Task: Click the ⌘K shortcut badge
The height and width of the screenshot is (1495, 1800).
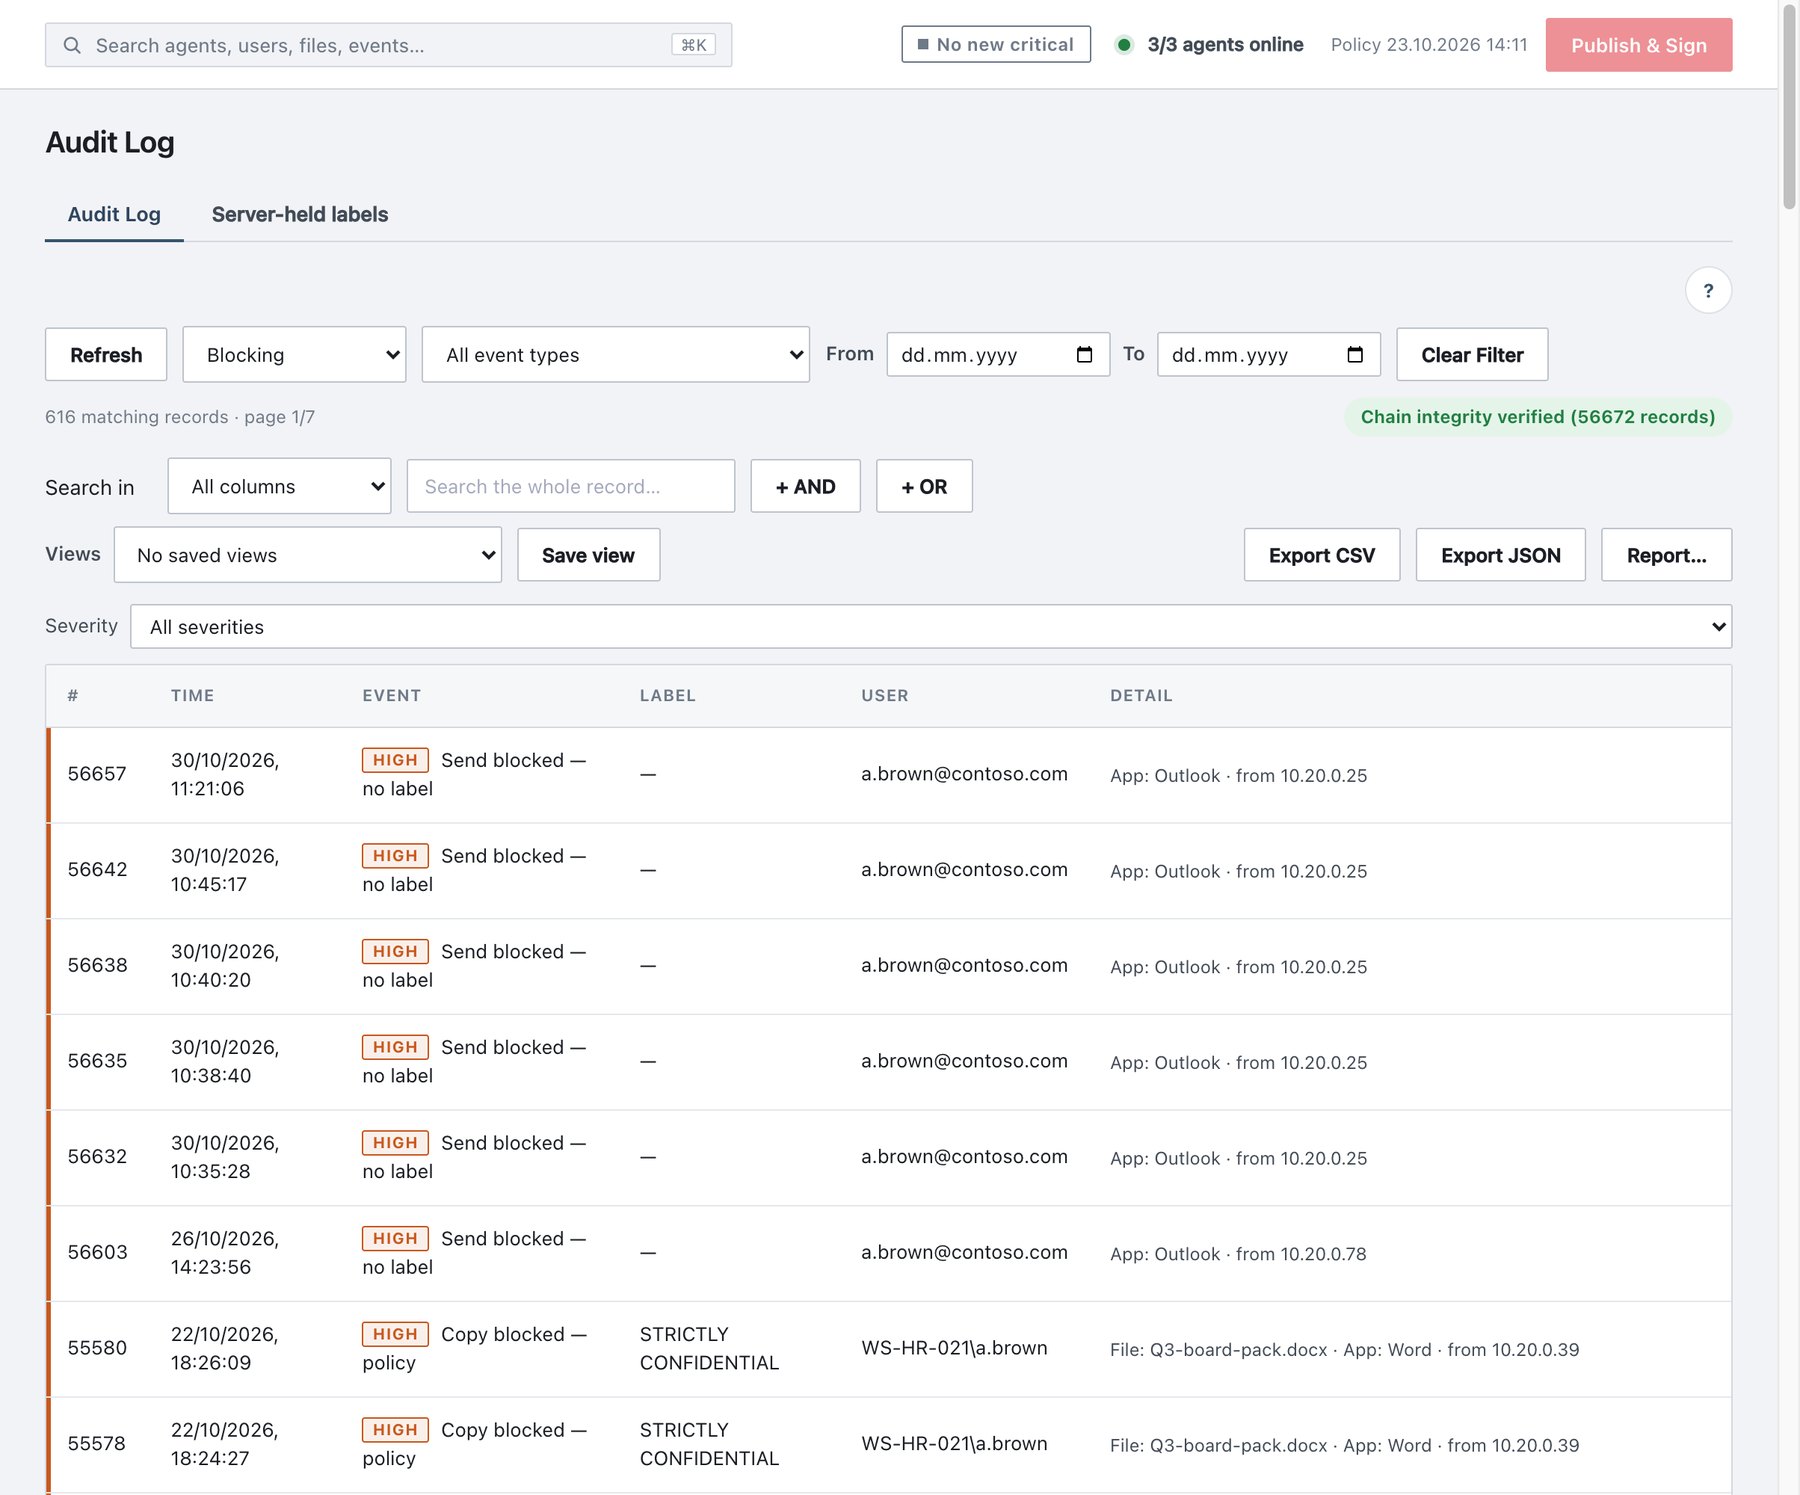Action: point(694,45)
